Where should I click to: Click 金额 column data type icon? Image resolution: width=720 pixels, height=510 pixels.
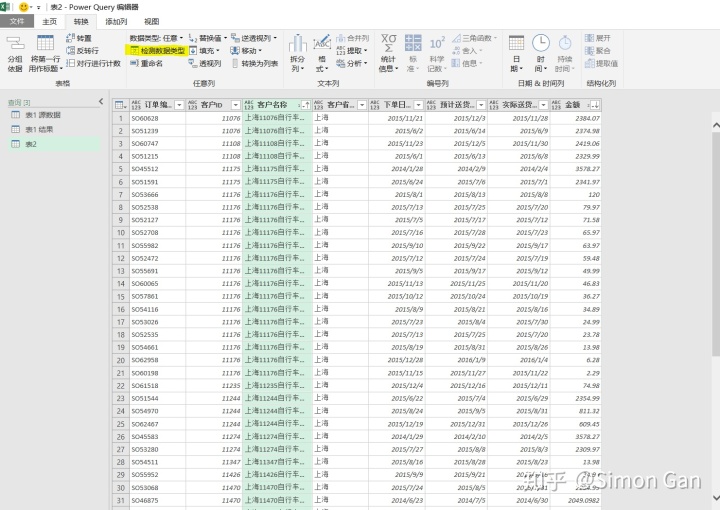[556, 105]
